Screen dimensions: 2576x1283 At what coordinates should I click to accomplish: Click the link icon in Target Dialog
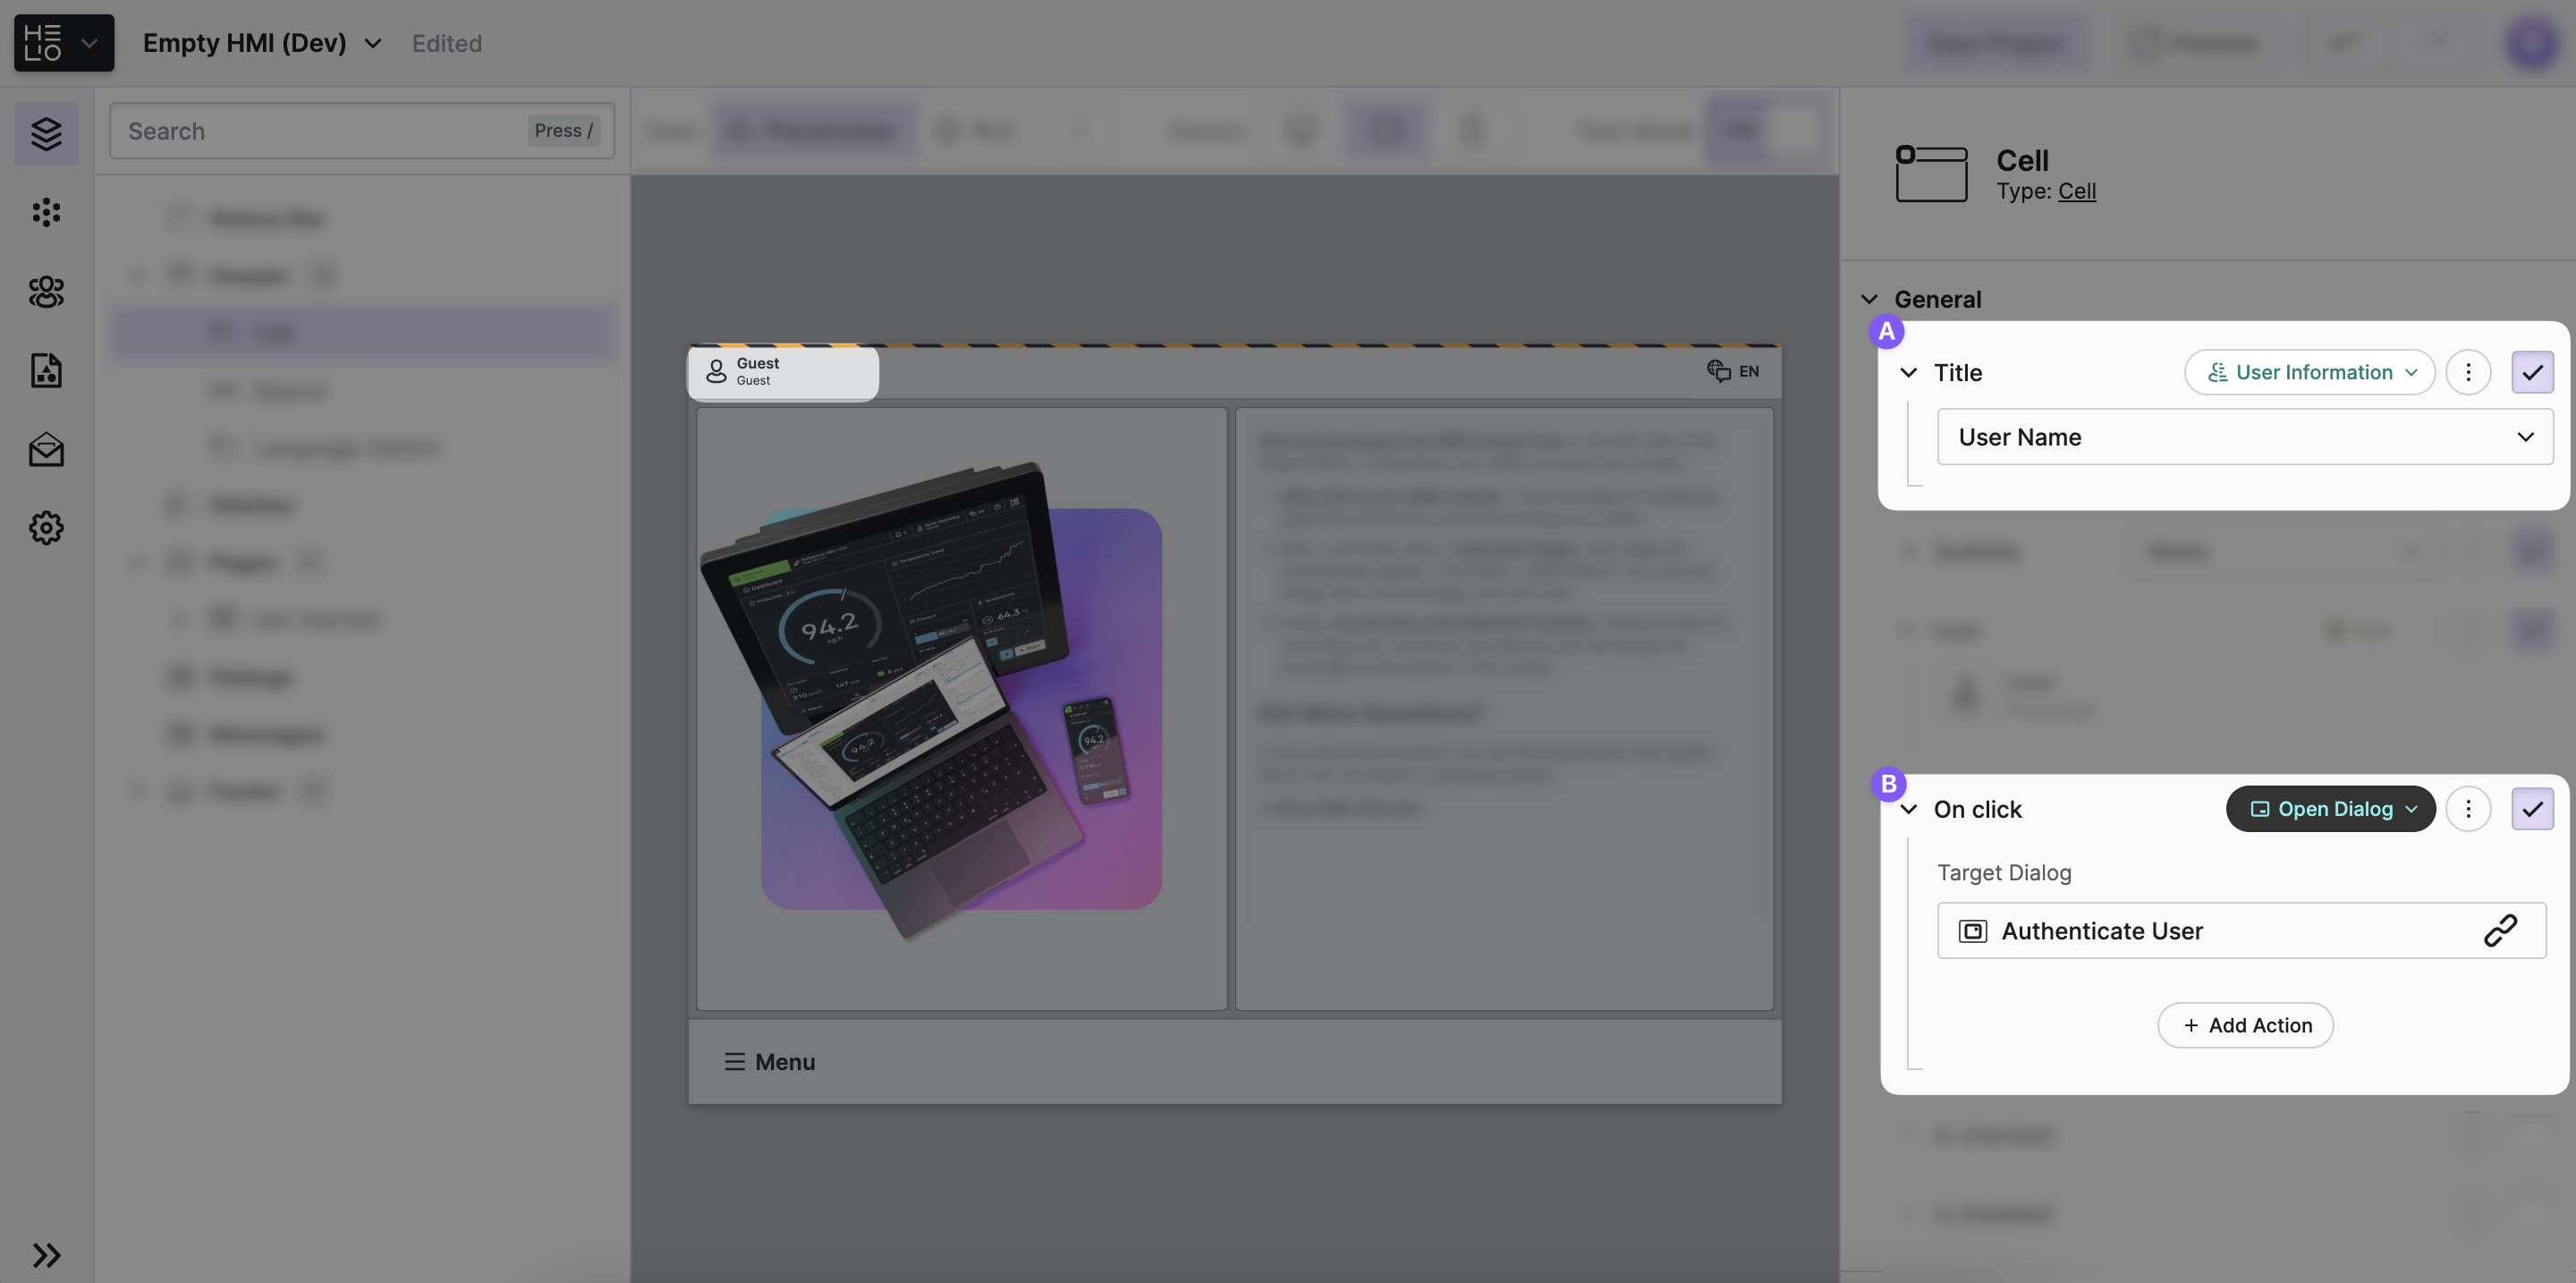point(2499,931)
